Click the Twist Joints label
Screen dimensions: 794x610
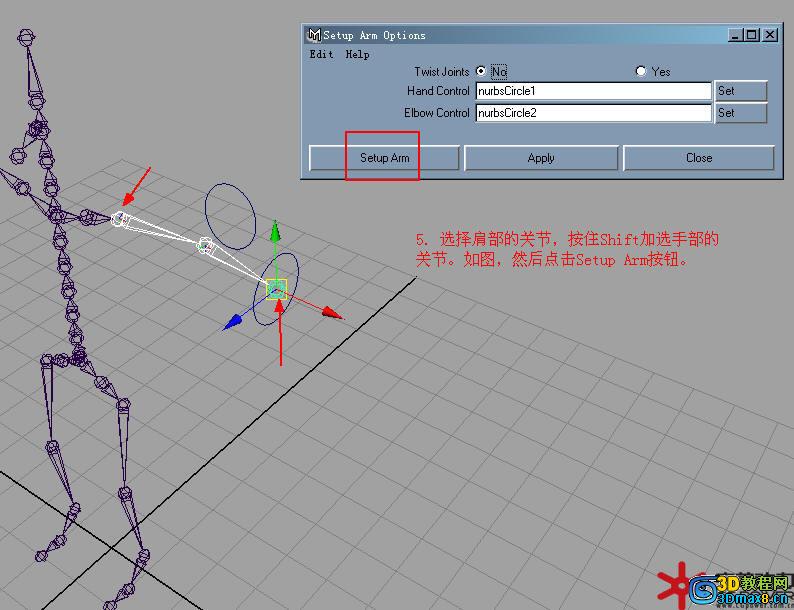pyautogui.click(x=442, y=72)
